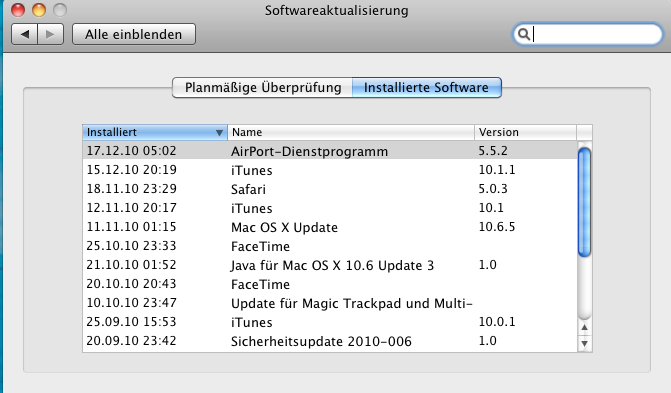Click the scrollbar down arrow
The image size is (671, 393).
coord(585,343)
